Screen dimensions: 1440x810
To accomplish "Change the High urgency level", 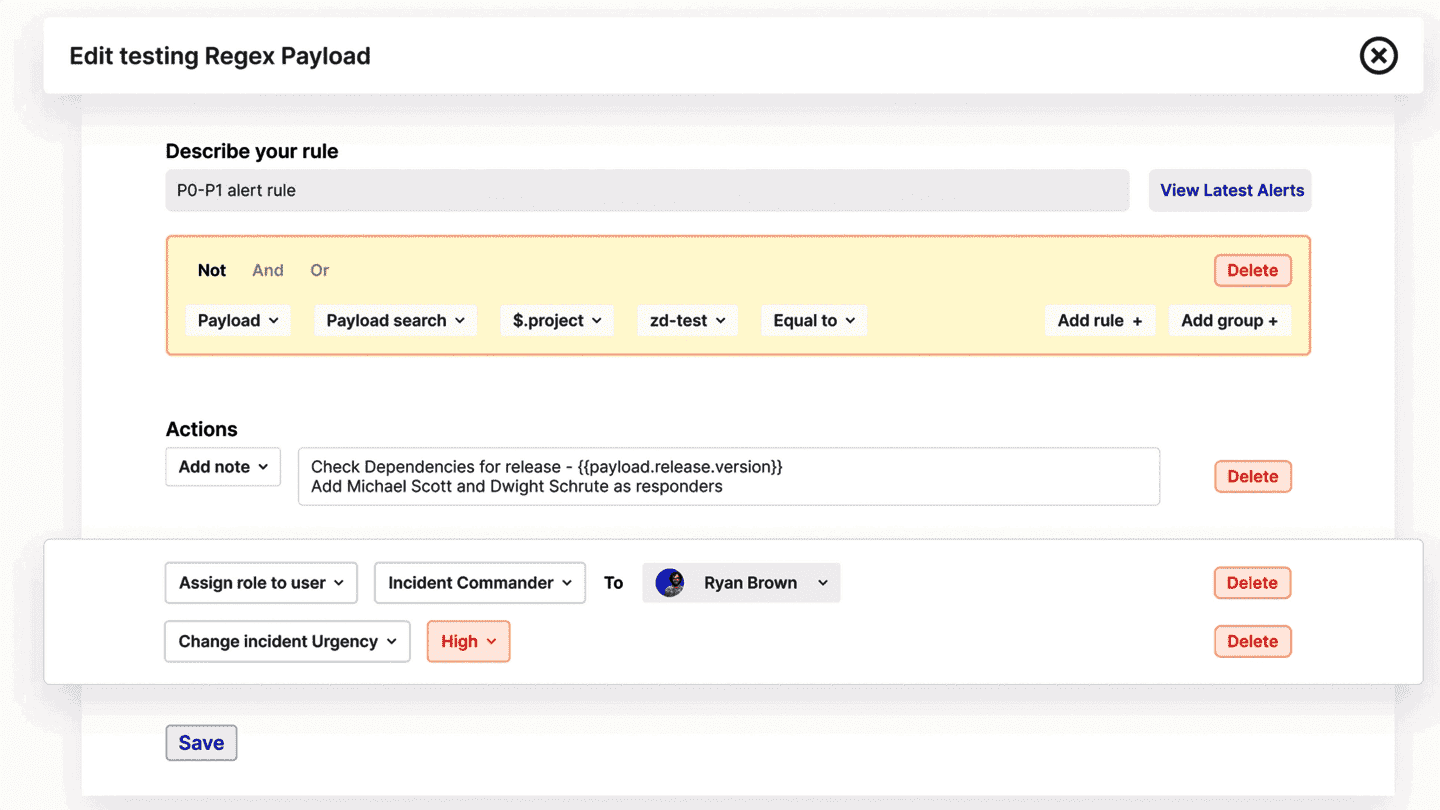I will [x=468, y=642].
